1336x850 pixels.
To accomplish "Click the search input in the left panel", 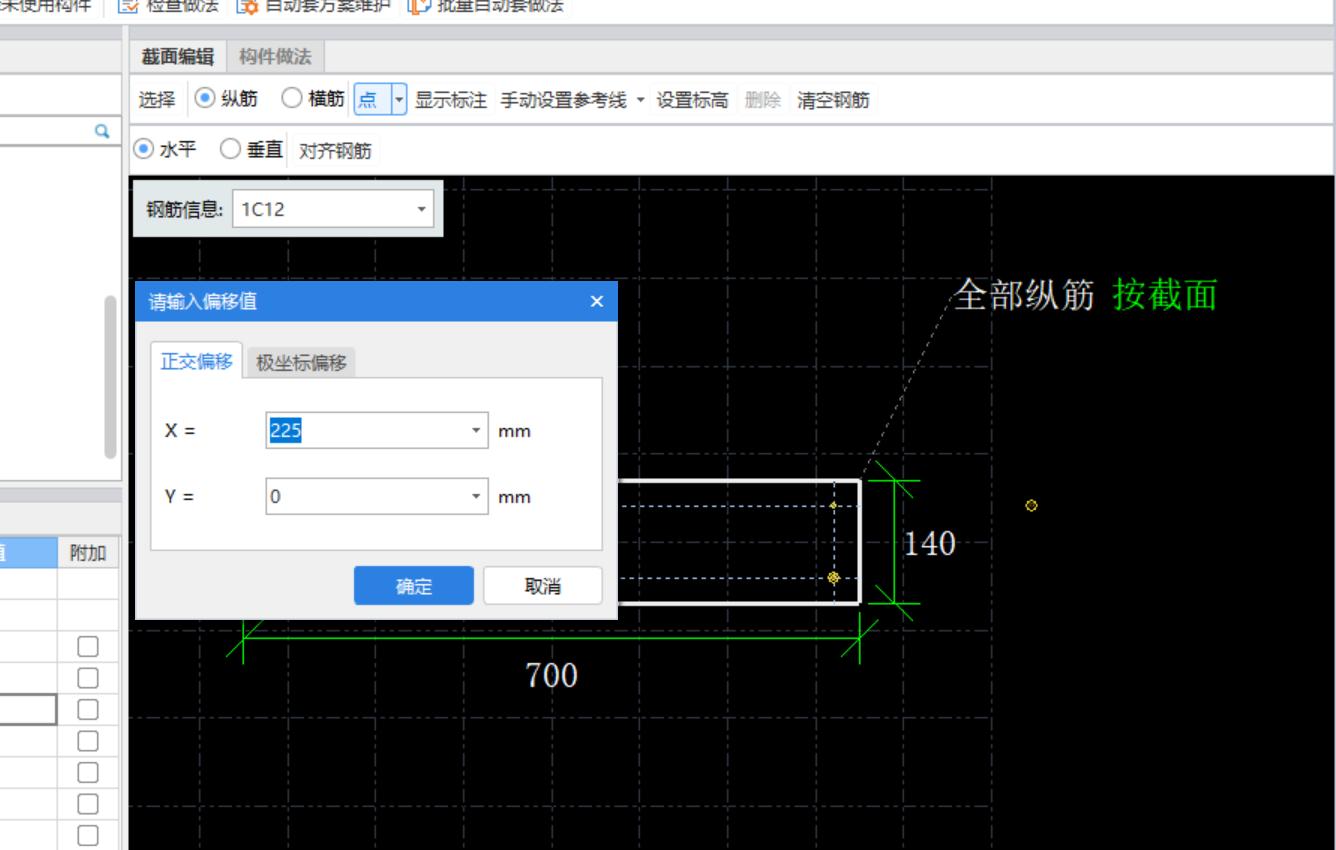I will click(46, 131).
